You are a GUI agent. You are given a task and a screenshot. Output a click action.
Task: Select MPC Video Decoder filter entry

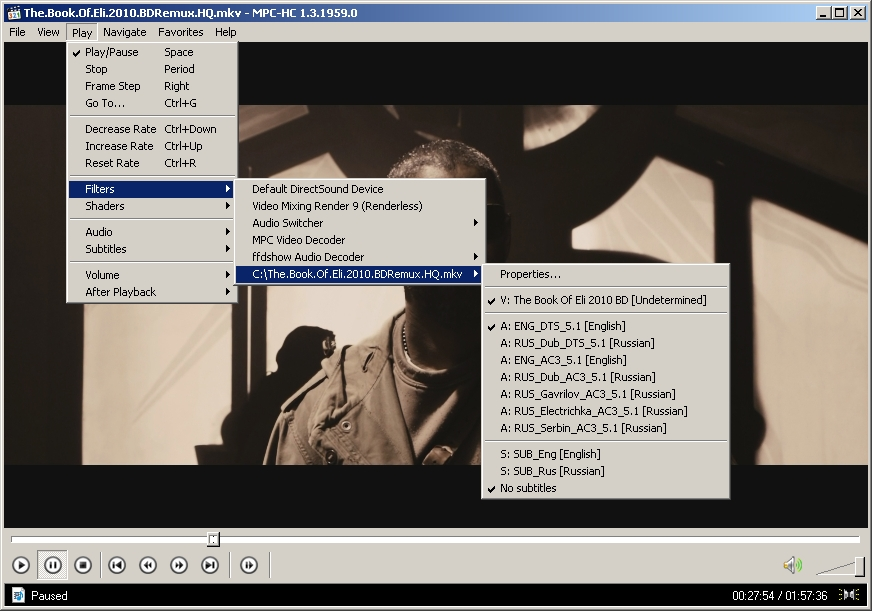click(298, 240)
